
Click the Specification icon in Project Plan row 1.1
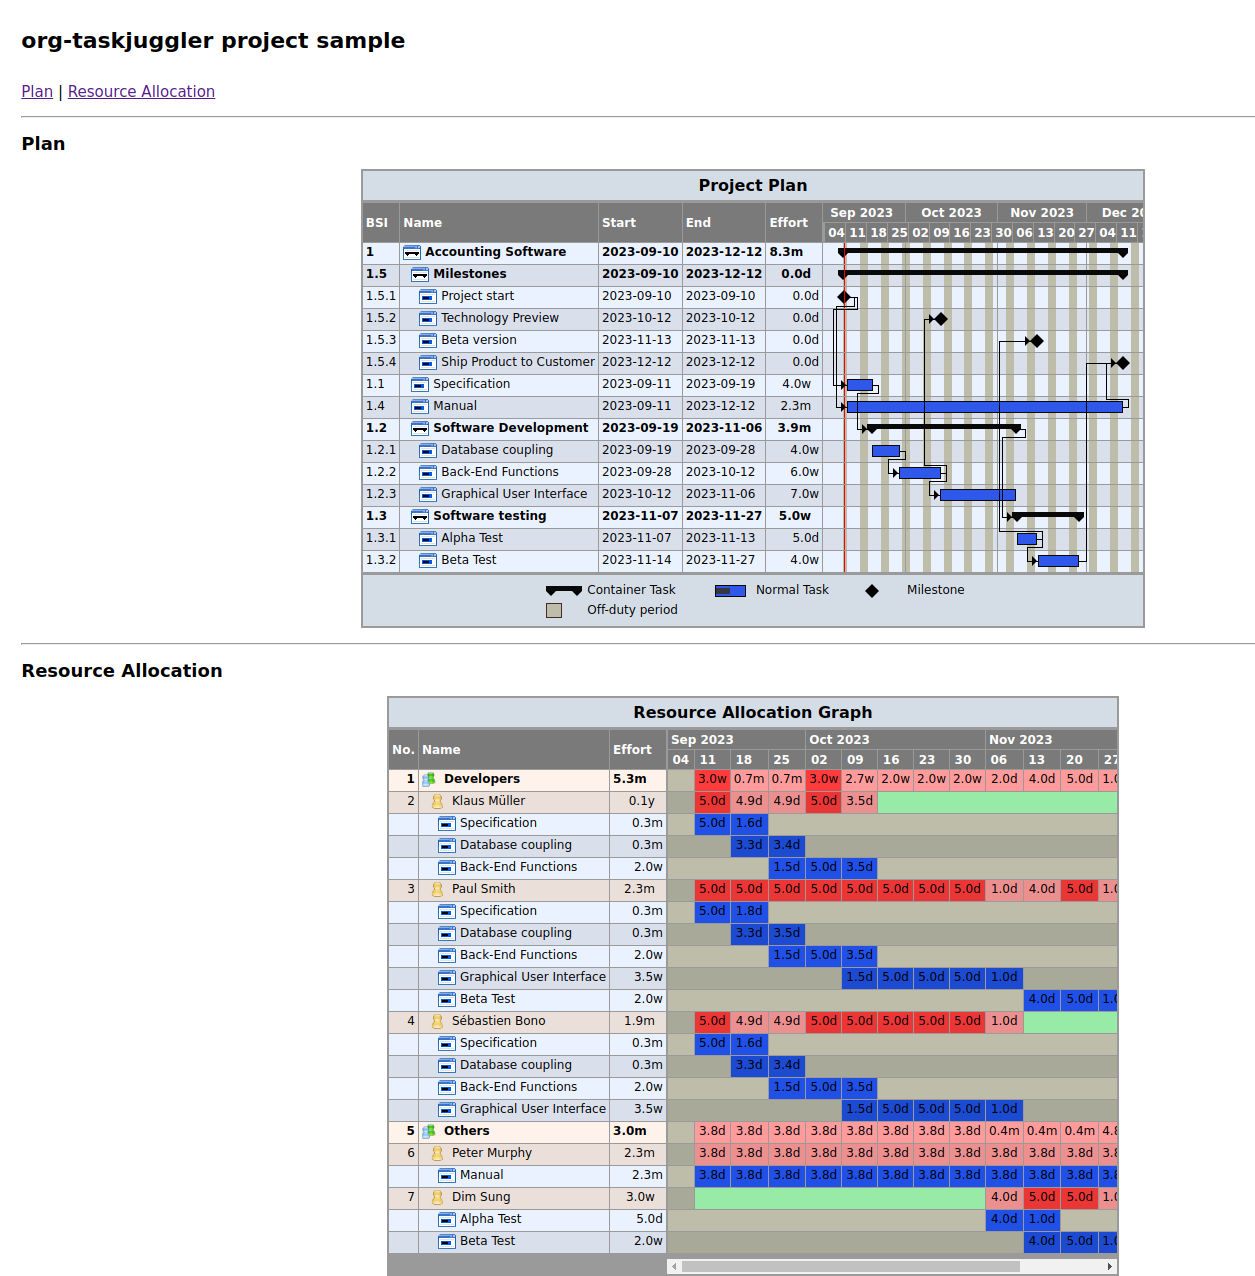click(420, 385)
